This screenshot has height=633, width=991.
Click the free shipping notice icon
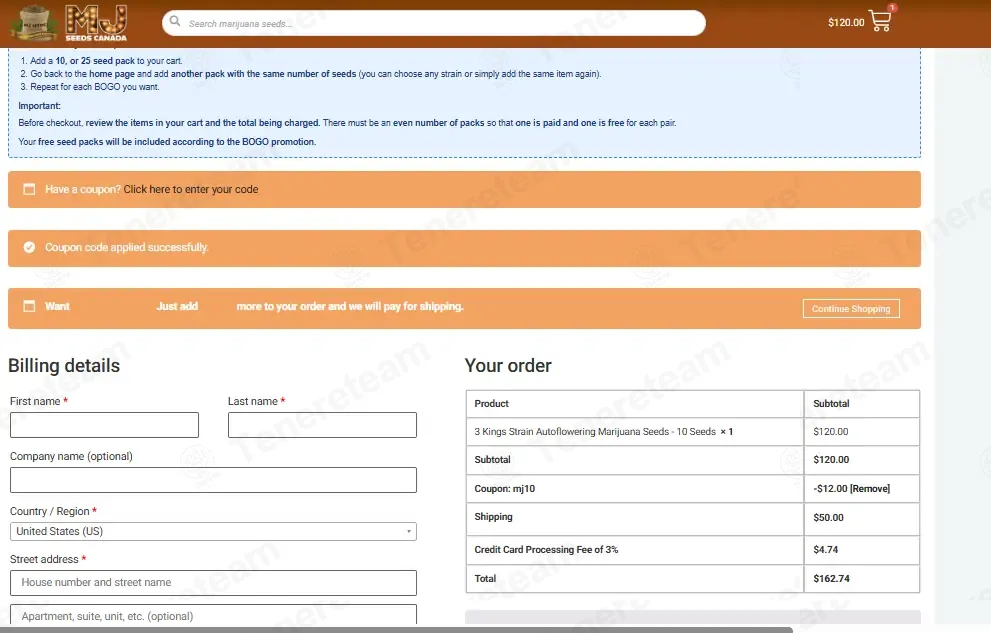coord(29,306)
